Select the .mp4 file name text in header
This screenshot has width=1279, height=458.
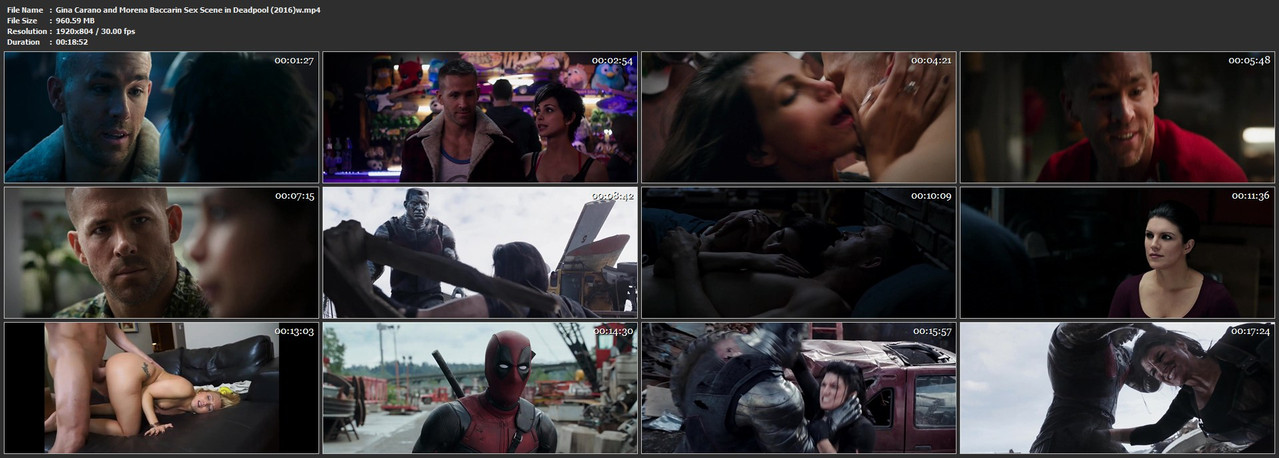click(x=188, y=9)
